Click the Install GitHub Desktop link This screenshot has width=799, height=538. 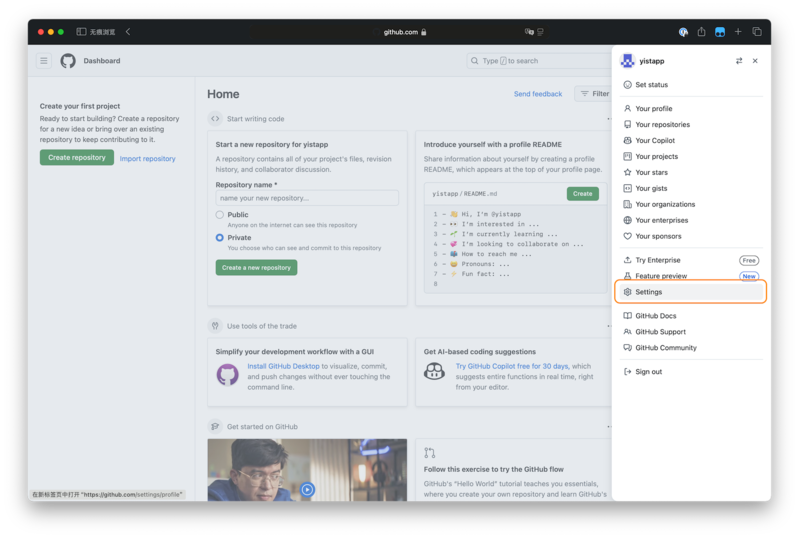pos(283,366)
